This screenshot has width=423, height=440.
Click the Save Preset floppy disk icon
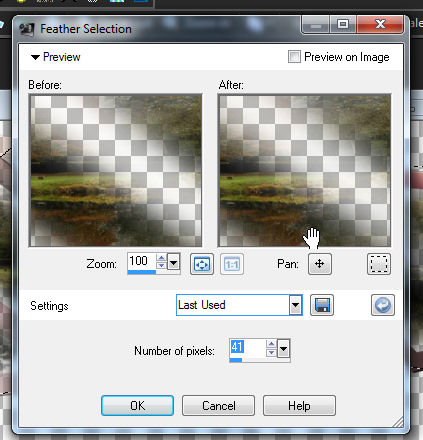click(322, 305)
